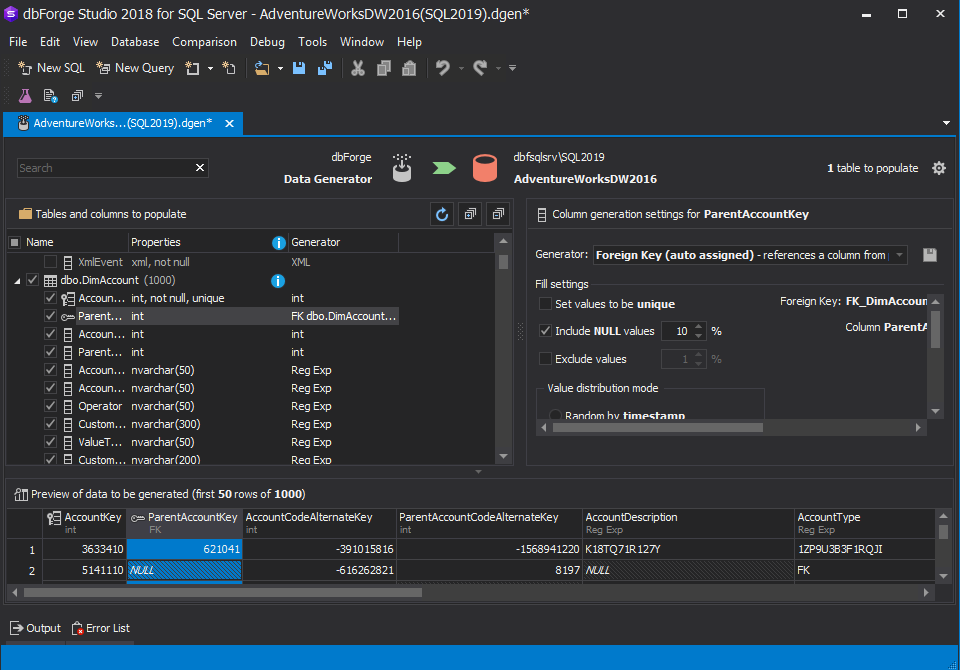Open the Window menu

point(362,42)
